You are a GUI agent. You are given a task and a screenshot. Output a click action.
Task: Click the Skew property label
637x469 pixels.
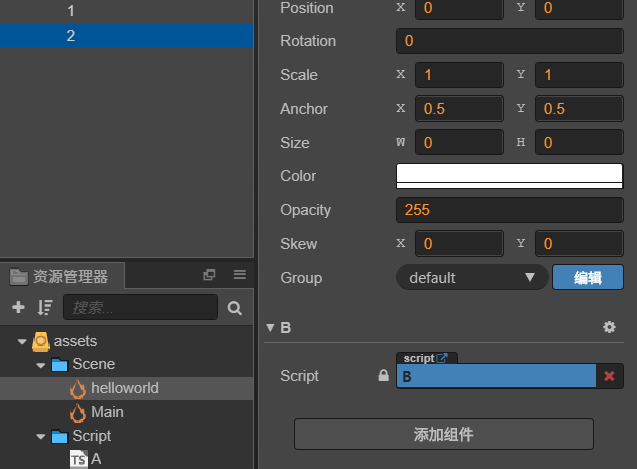(x=299, y=244)
